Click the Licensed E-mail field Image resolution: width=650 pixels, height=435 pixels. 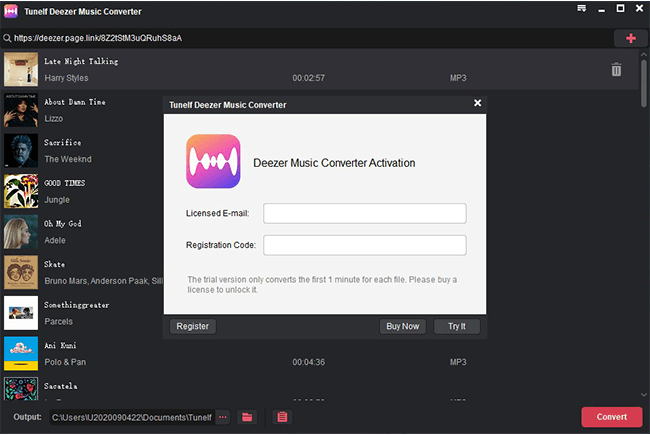point(365,213)
